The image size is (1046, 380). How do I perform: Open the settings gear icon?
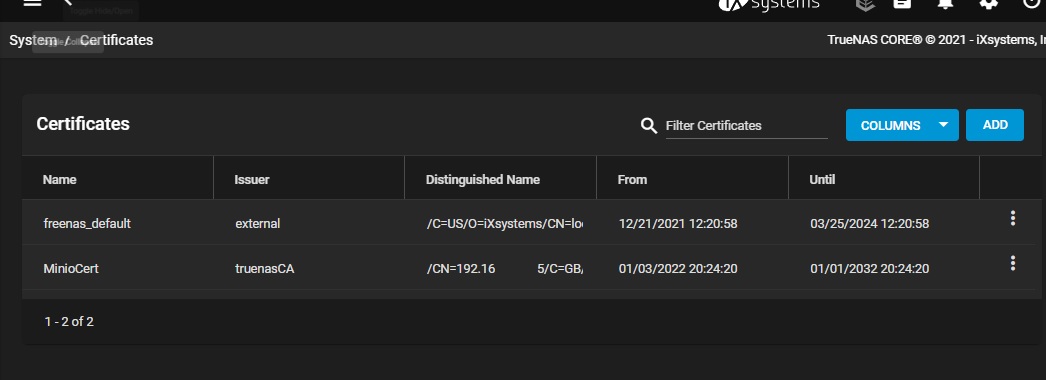[x=989, y=3]
